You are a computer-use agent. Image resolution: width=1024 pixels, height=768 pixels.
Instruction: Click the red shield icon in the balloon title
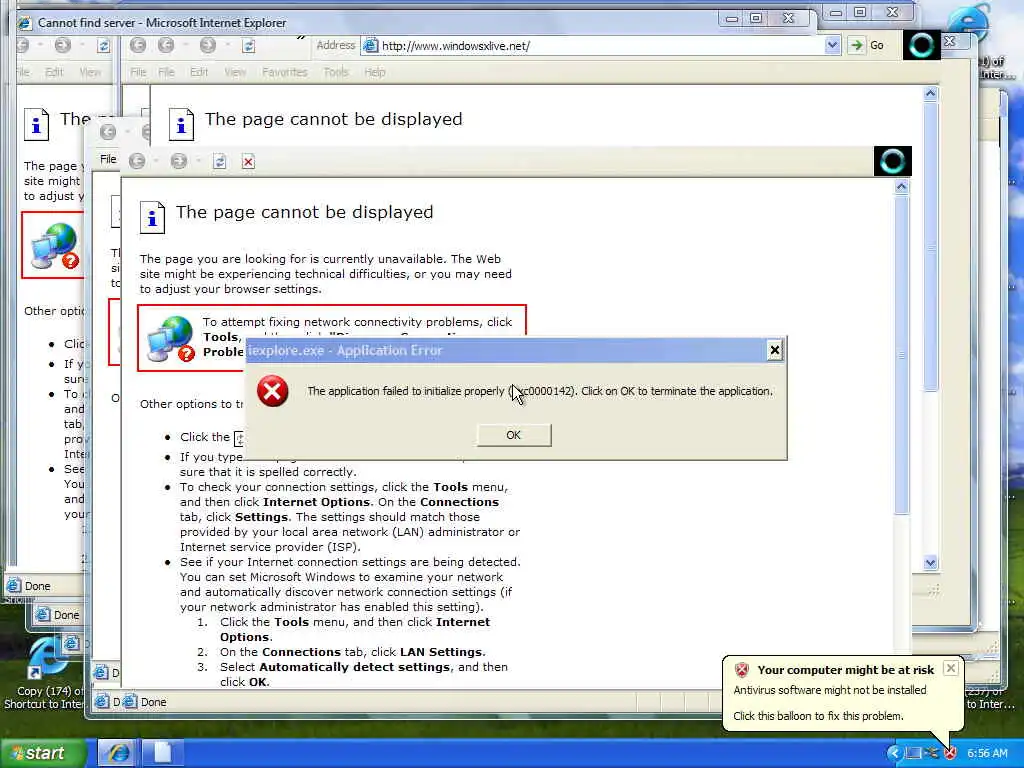[742, 669]
